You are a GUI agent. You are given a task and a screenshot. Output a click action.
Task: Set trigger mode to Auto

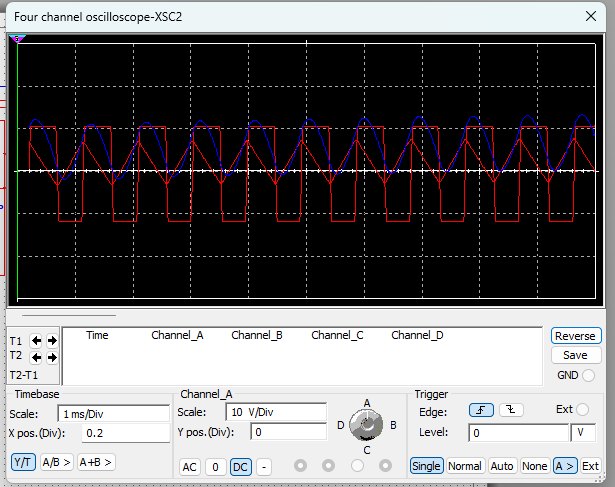[502, 466]
